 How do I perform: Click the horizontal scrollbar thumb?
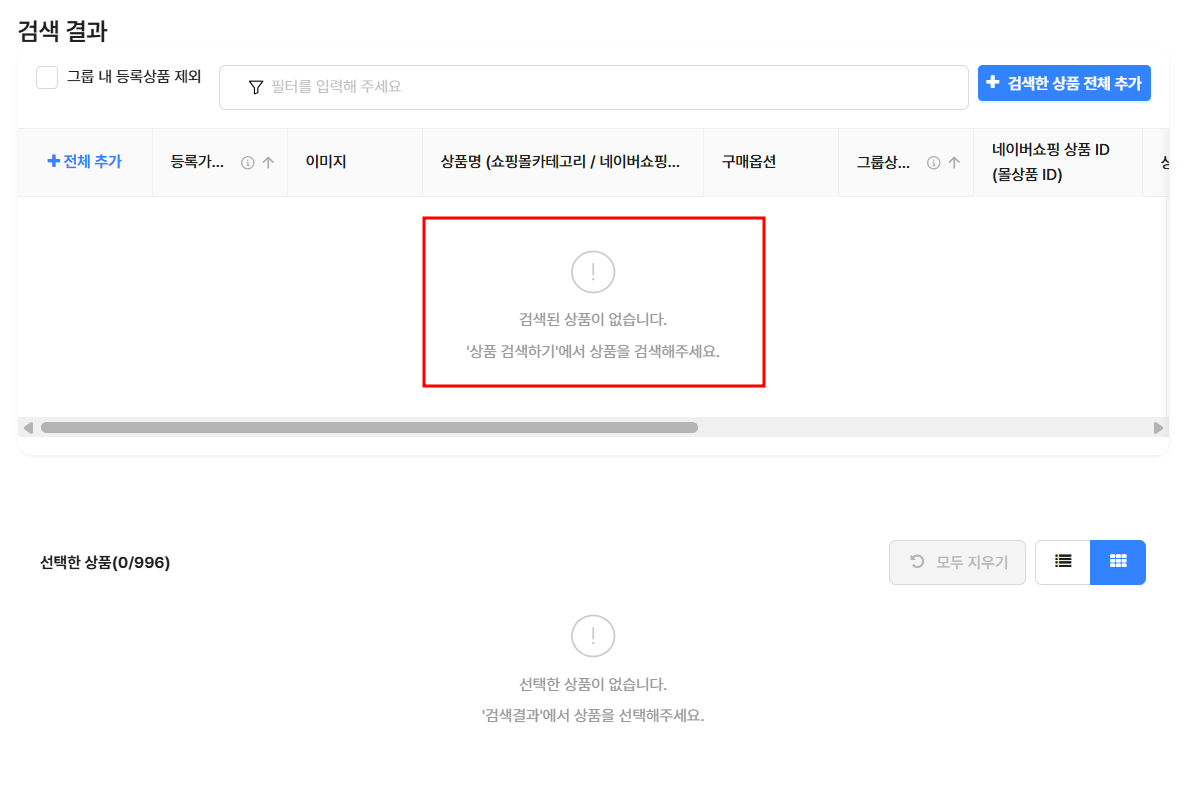[x=369, y=428]
